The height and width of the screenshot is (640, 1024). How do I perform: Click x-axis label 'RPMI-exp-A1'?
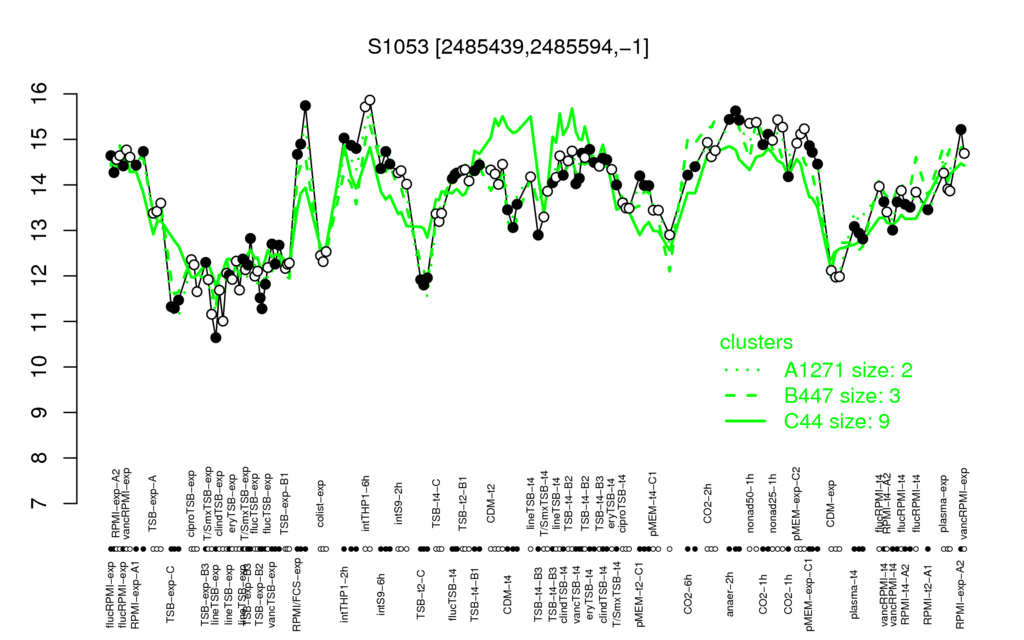[x=135, y=594]
